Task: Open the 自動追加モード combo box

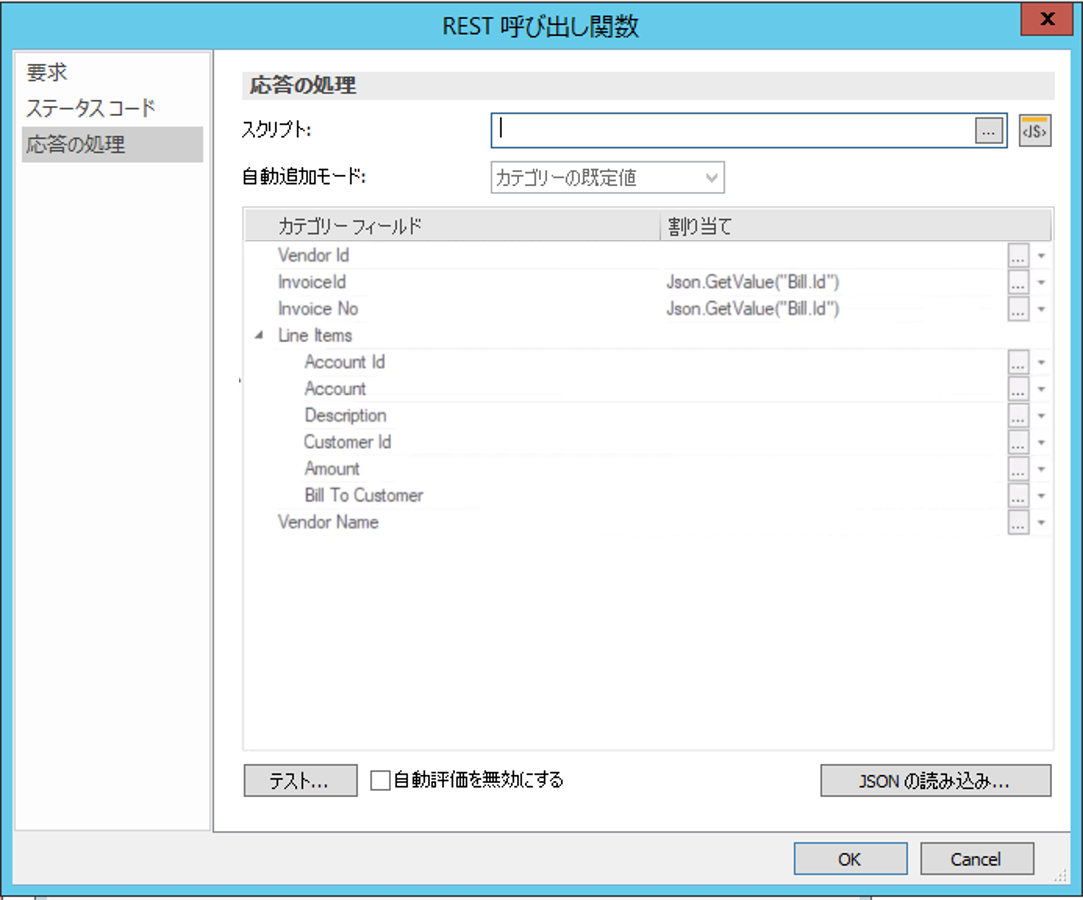Action: (x=607, y=178)
